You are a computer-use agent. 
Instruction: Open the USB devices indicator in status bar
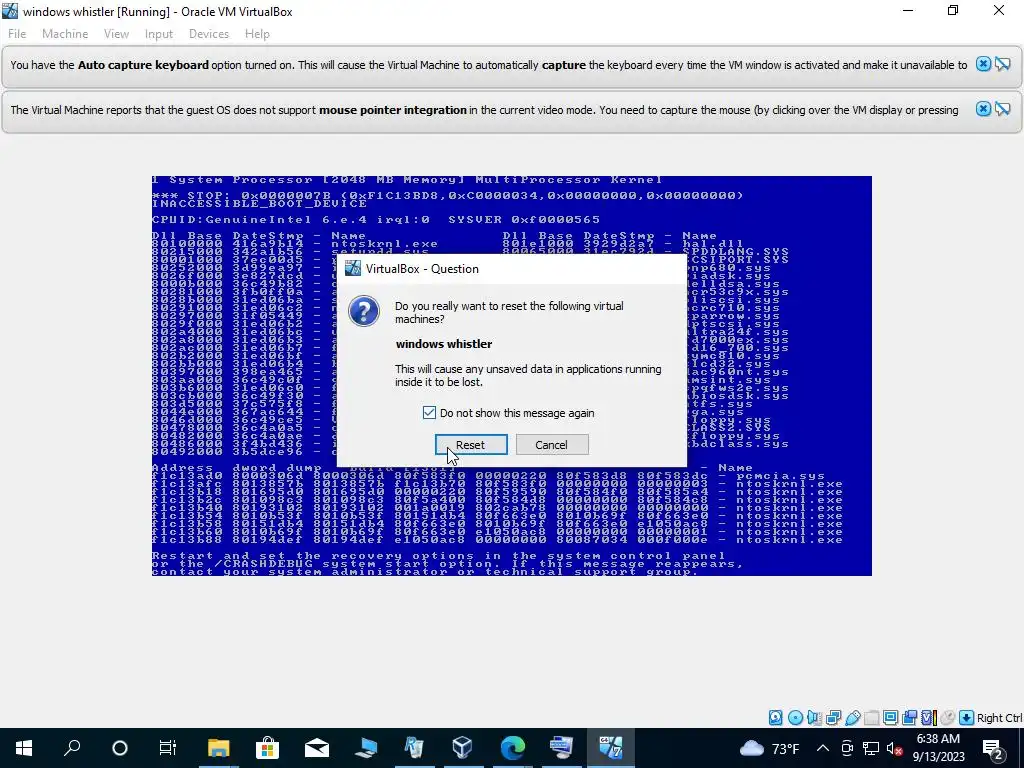pyautogui.click(x=853, y=718)
